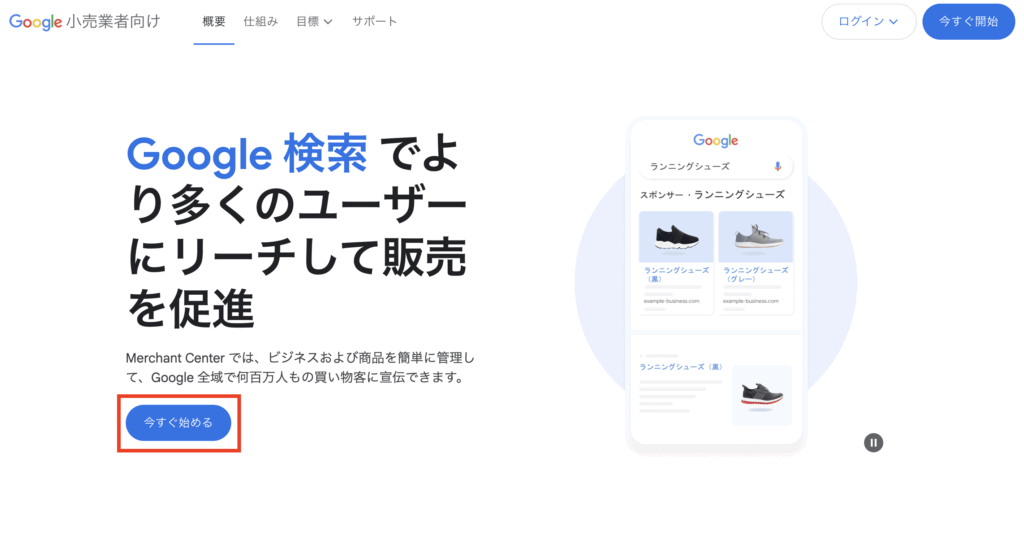1024x533 pixels.
Task: Click ランニングシューズ（黒） listing title at bottom
Action: pos(681,367)
